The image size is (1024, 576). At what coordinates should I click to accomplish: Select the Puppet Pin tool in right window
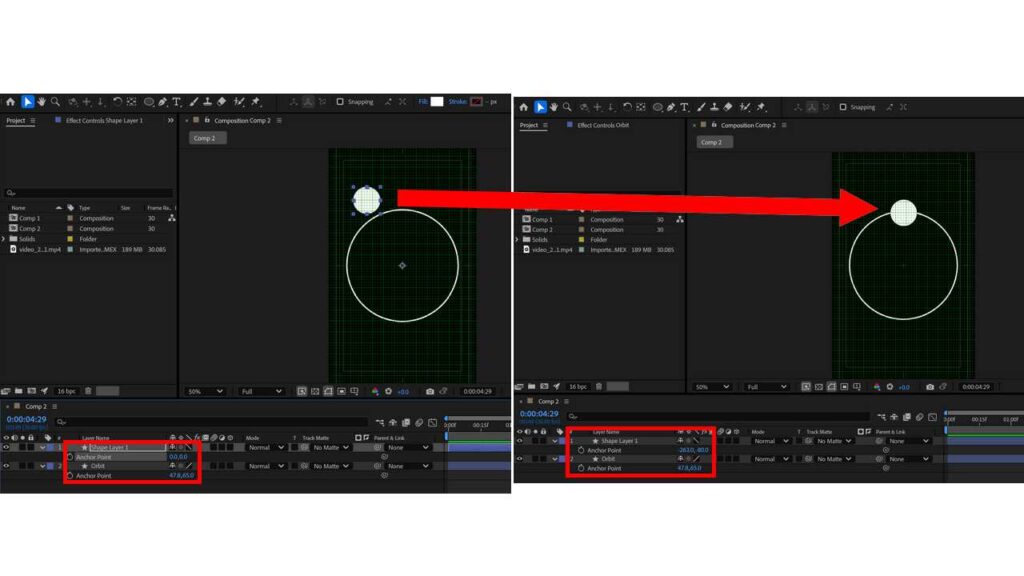[761, 107]
